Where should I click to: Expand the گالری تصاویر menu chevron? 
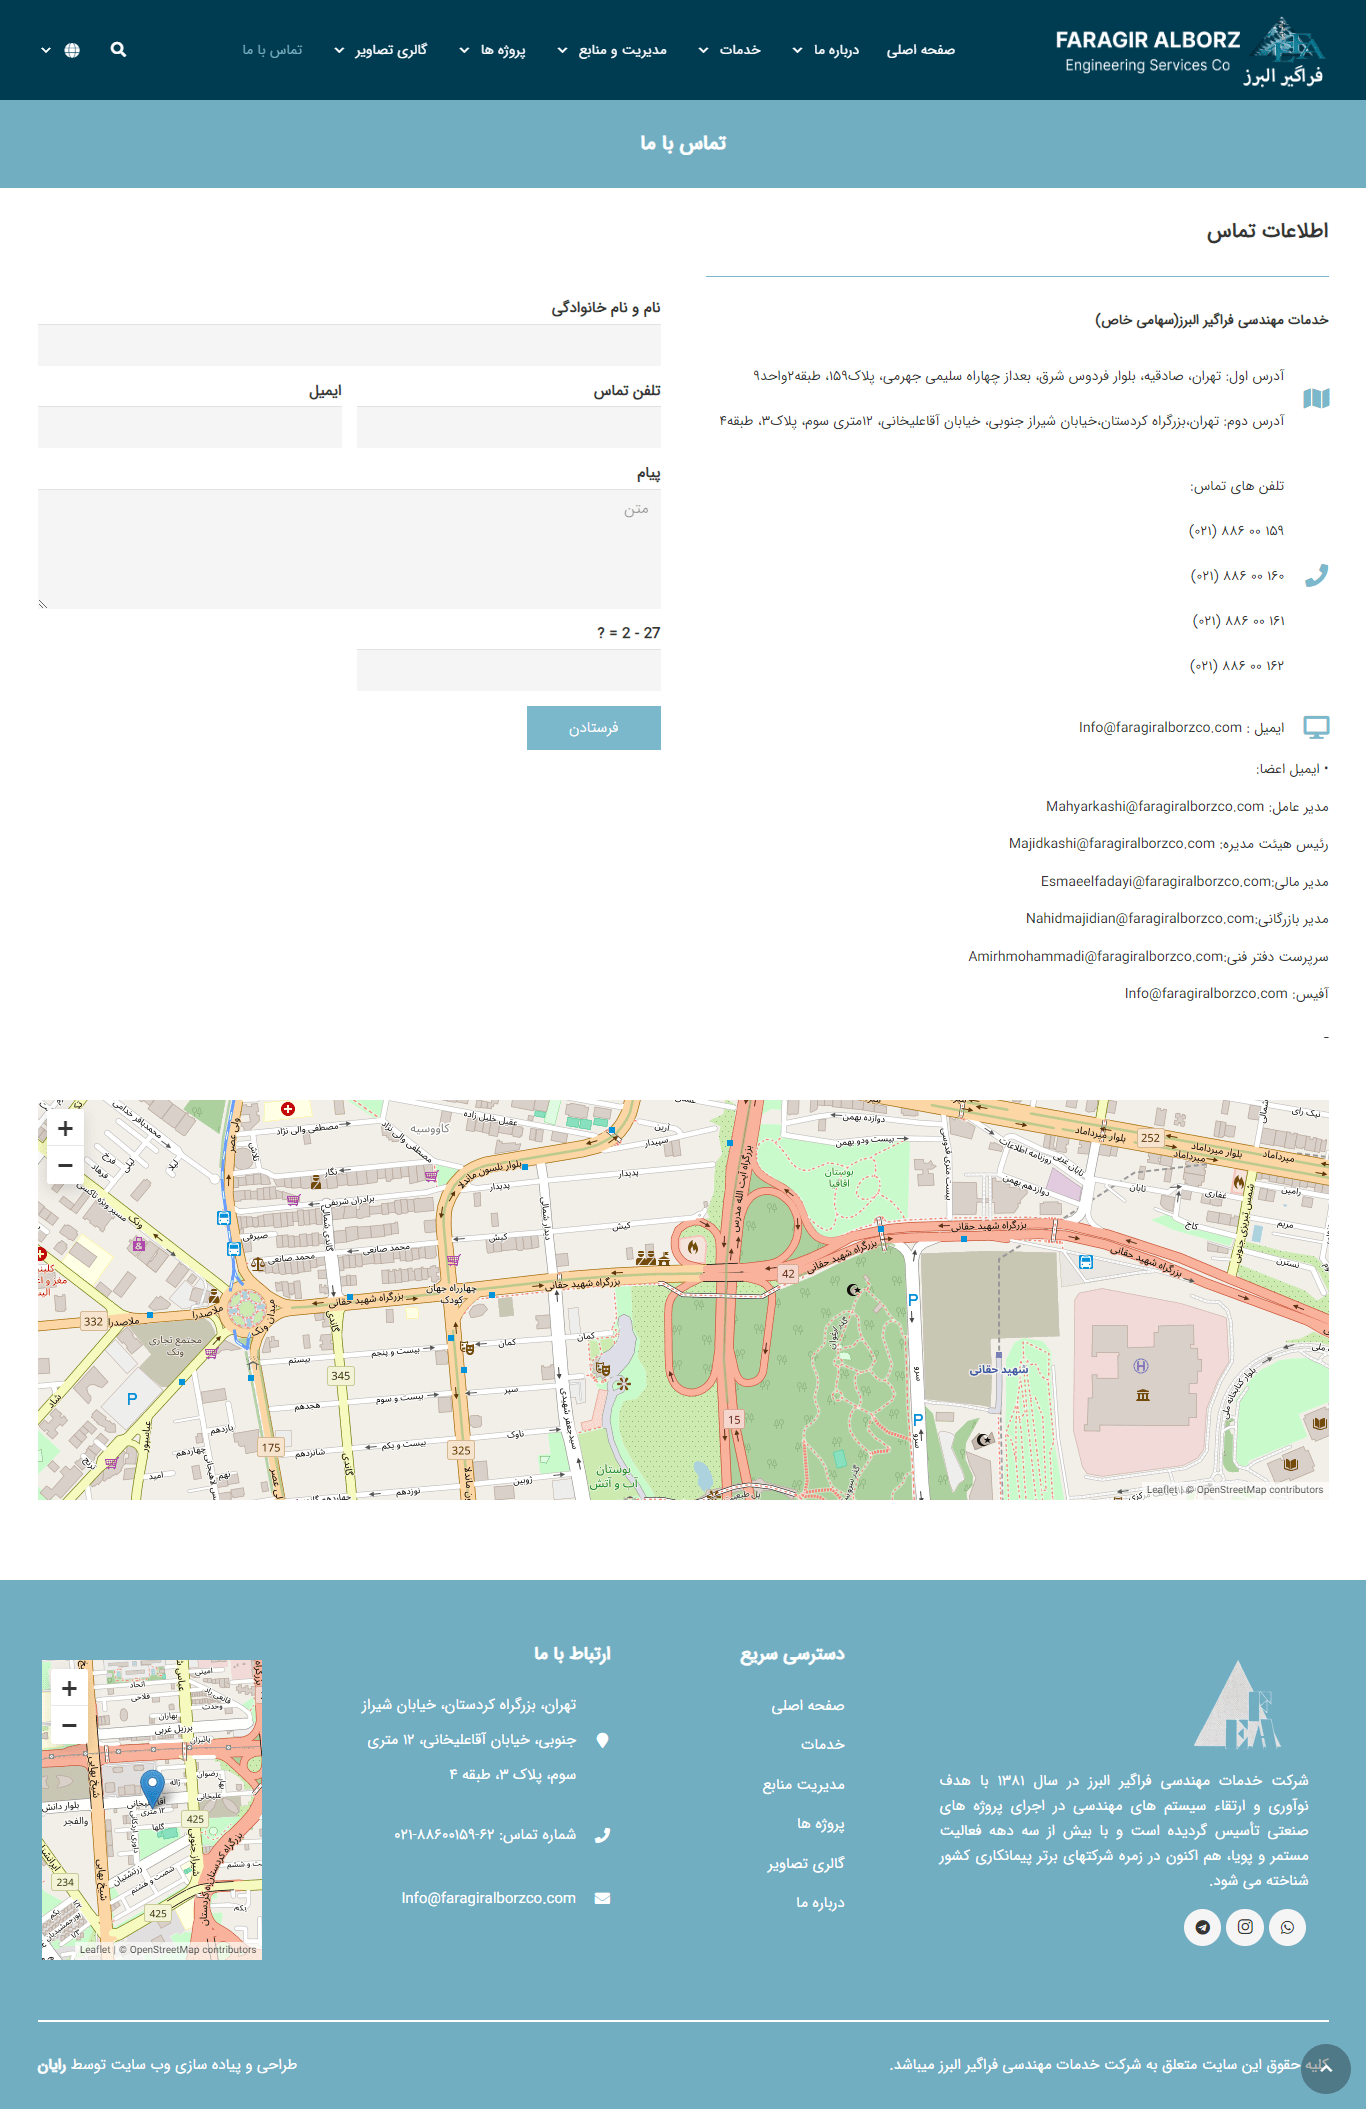339,50
